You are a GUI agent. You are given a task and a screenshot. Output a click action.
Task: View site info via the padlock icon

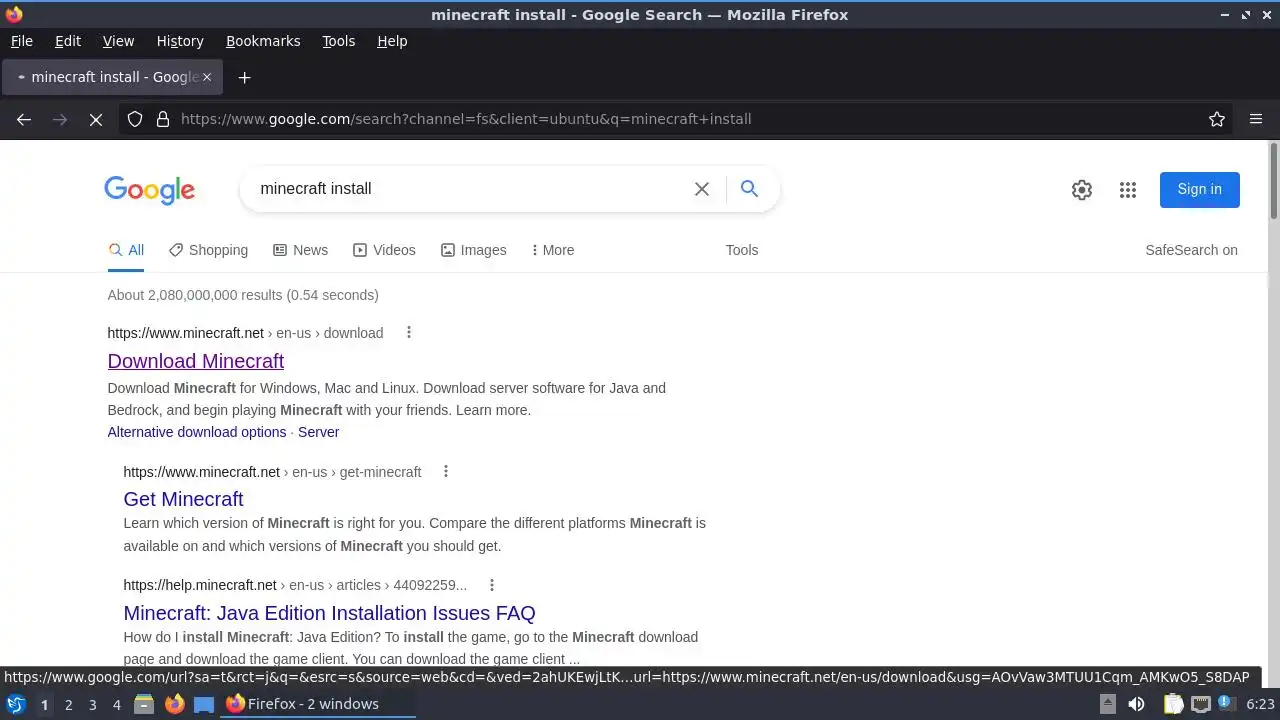pyautogui.click(x=163, y=119)
